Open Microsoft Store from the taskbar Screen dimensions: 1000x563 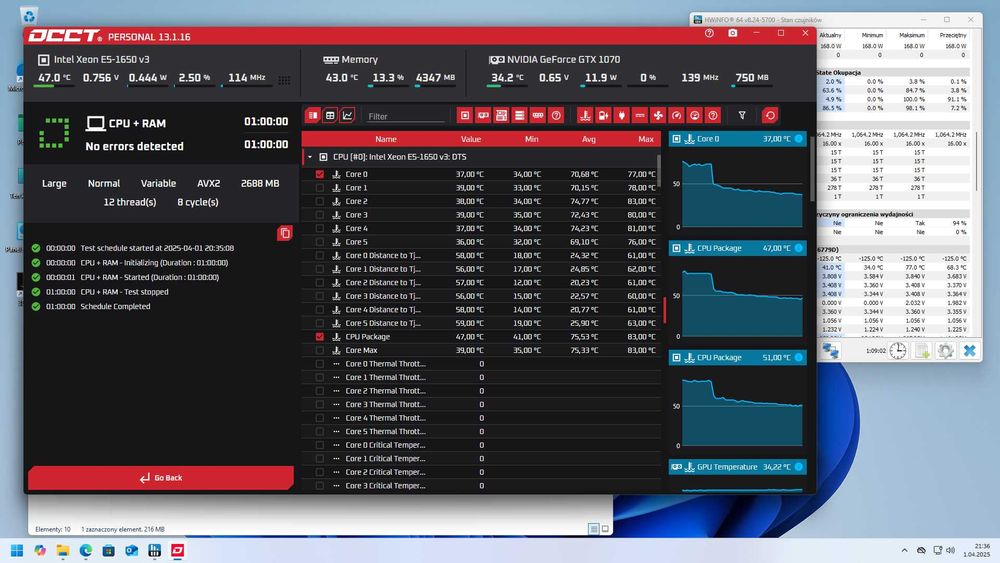point(108,550)
